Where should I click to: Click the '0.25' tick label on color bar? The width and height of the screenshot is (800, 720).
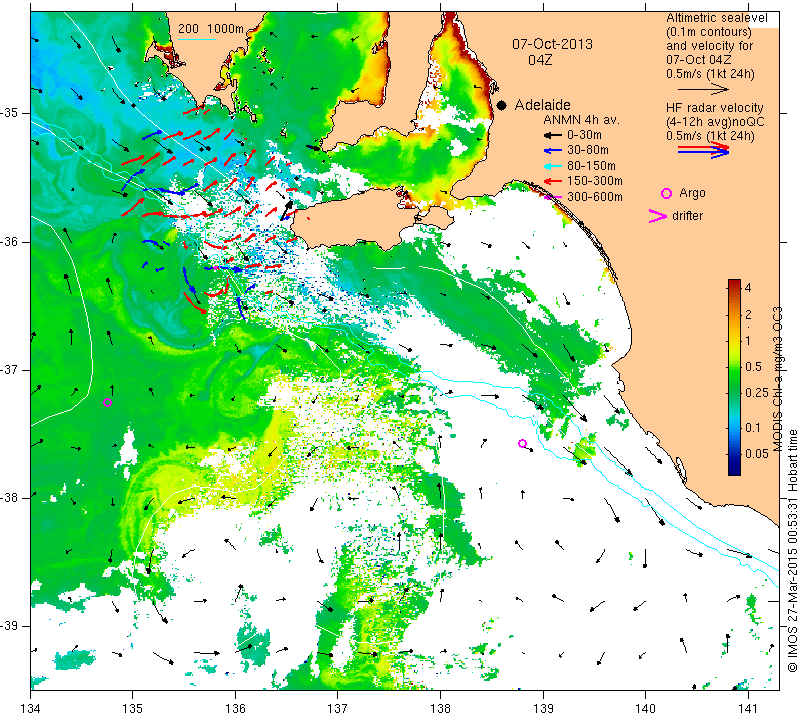click(757, 392)
